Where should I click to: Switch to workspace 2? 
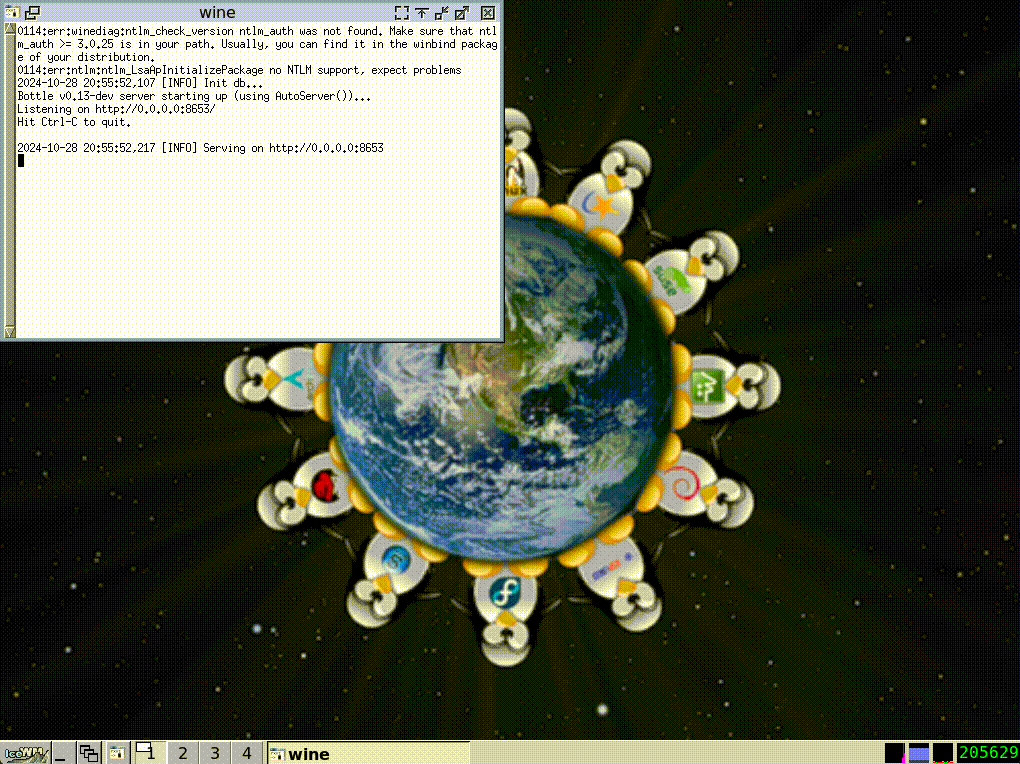(183, 754)
